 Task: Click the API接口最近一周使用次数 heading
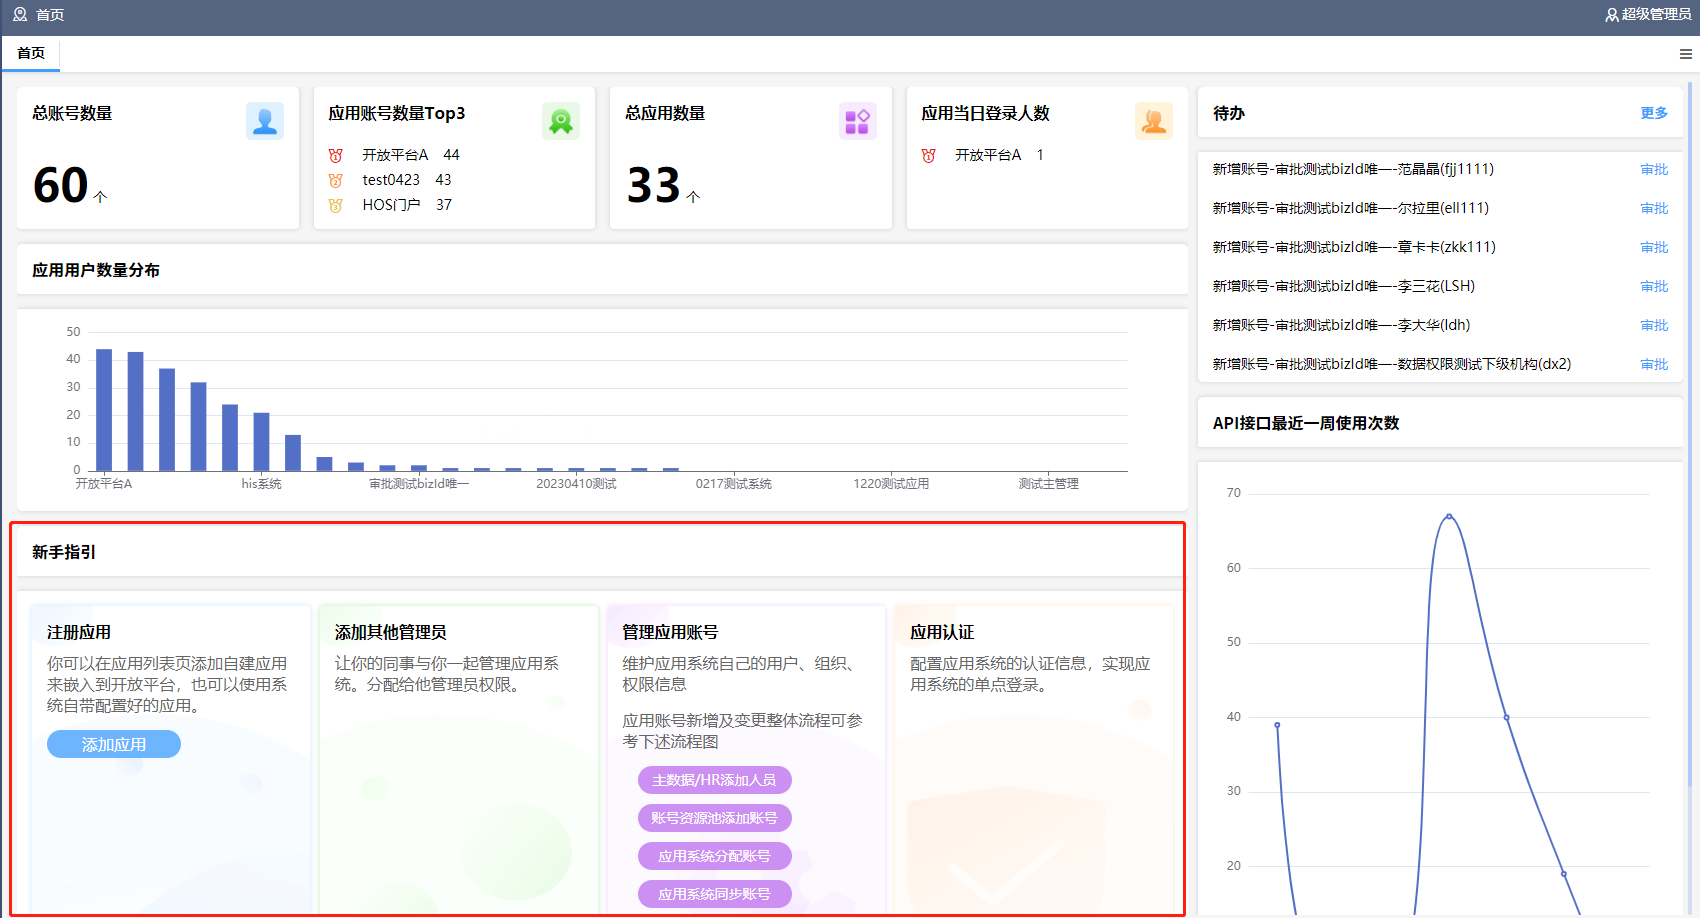(x=1306, y=423)
